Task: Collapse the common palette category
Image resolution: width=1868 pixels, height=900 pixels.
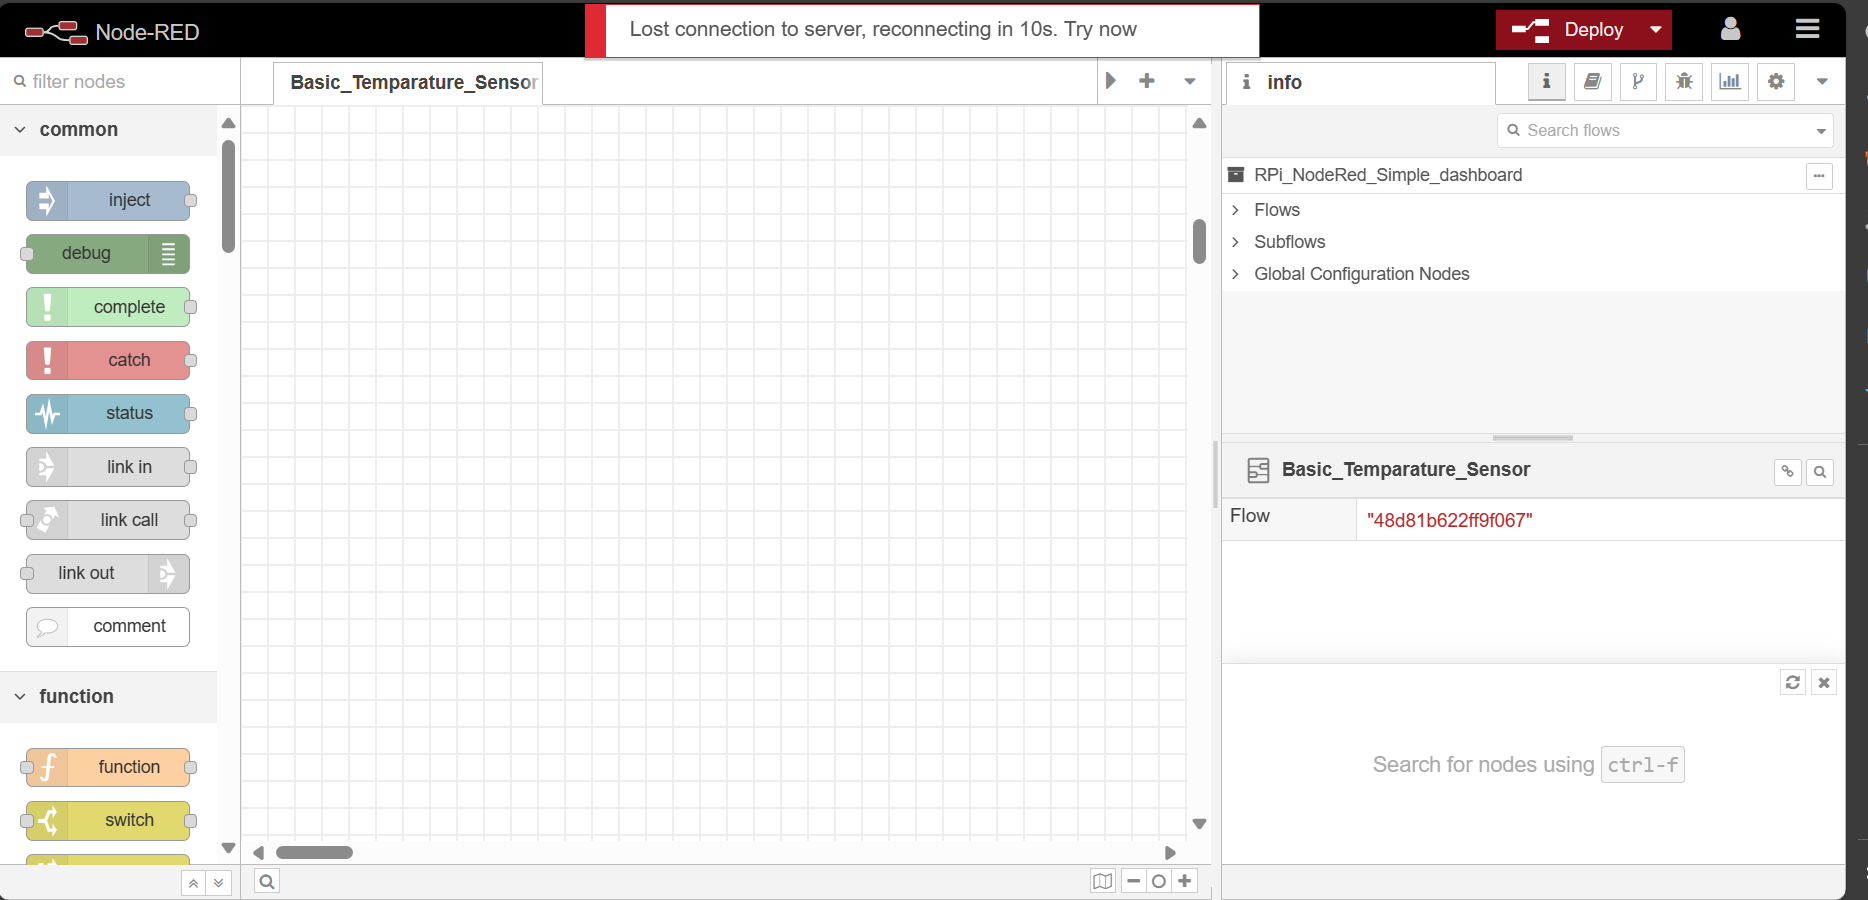Action: click(x=108, y=129)
